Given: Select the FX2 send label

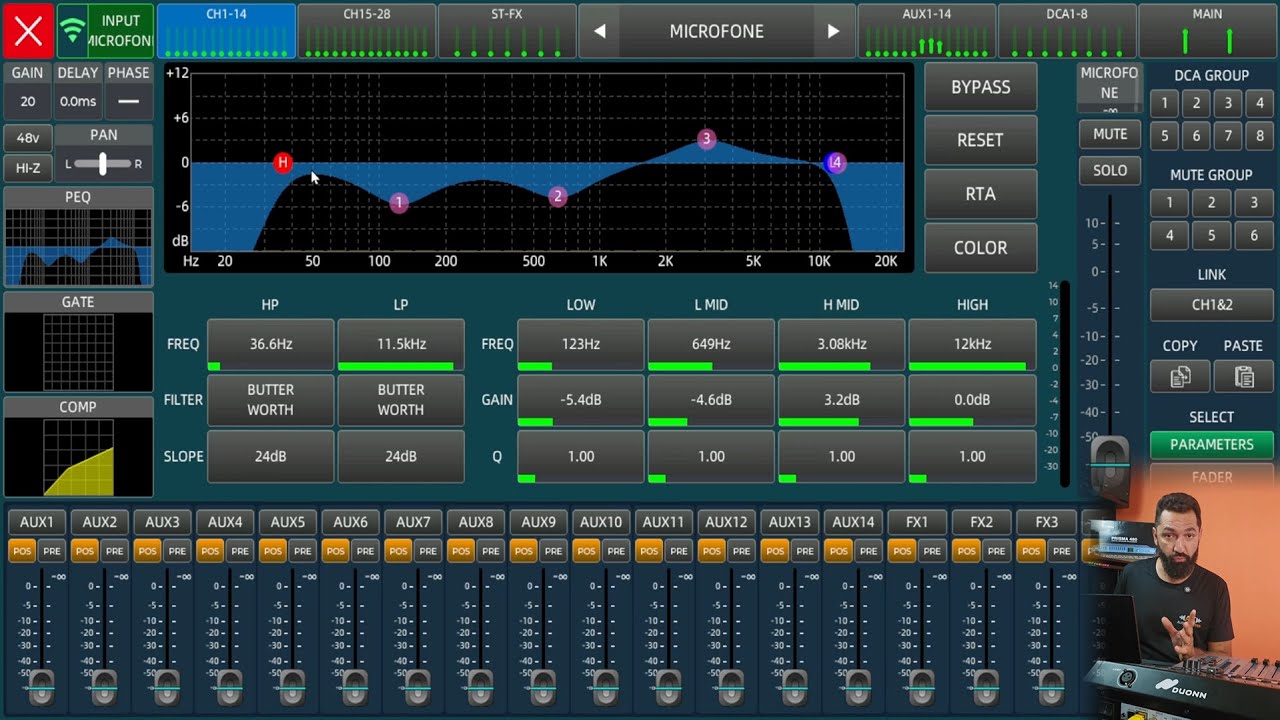Looking at the screenshot, I should click(x=981, y=522).
